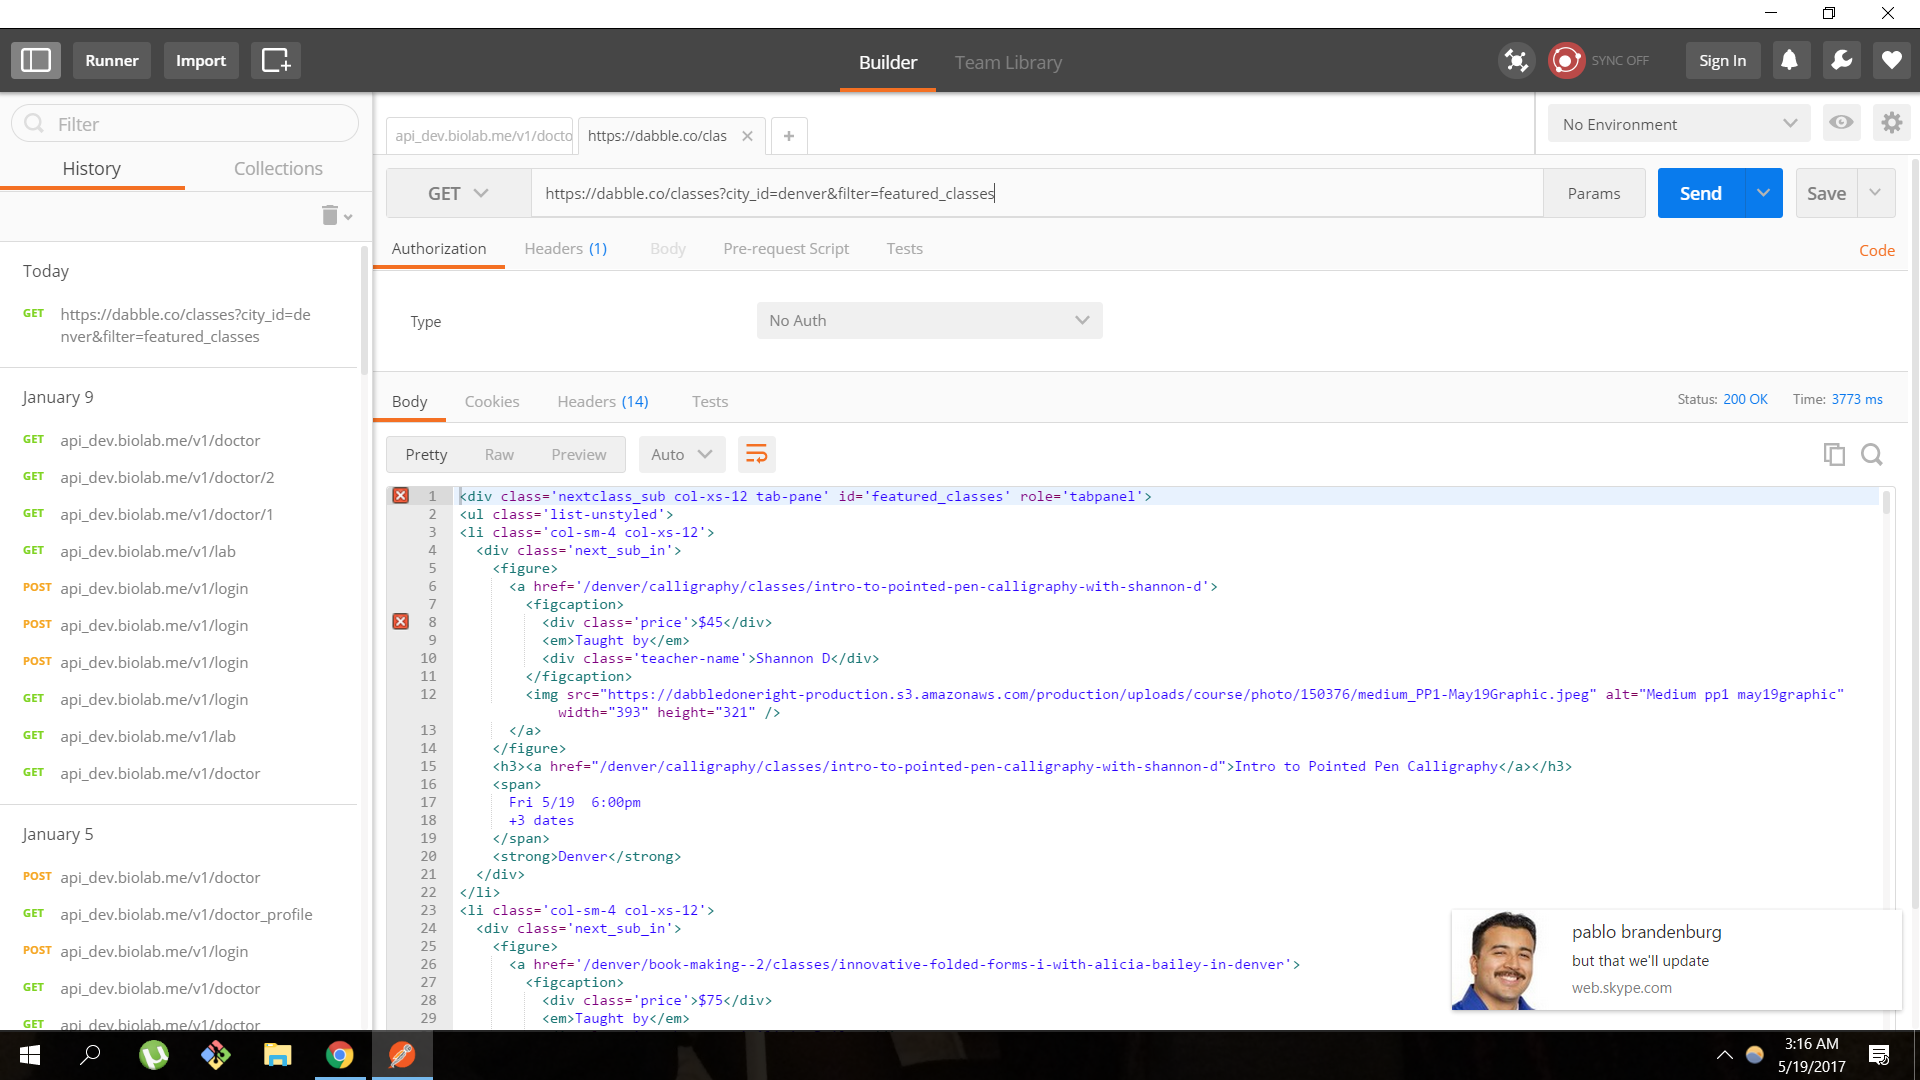Select the request Tests tab

click(904, 249)
